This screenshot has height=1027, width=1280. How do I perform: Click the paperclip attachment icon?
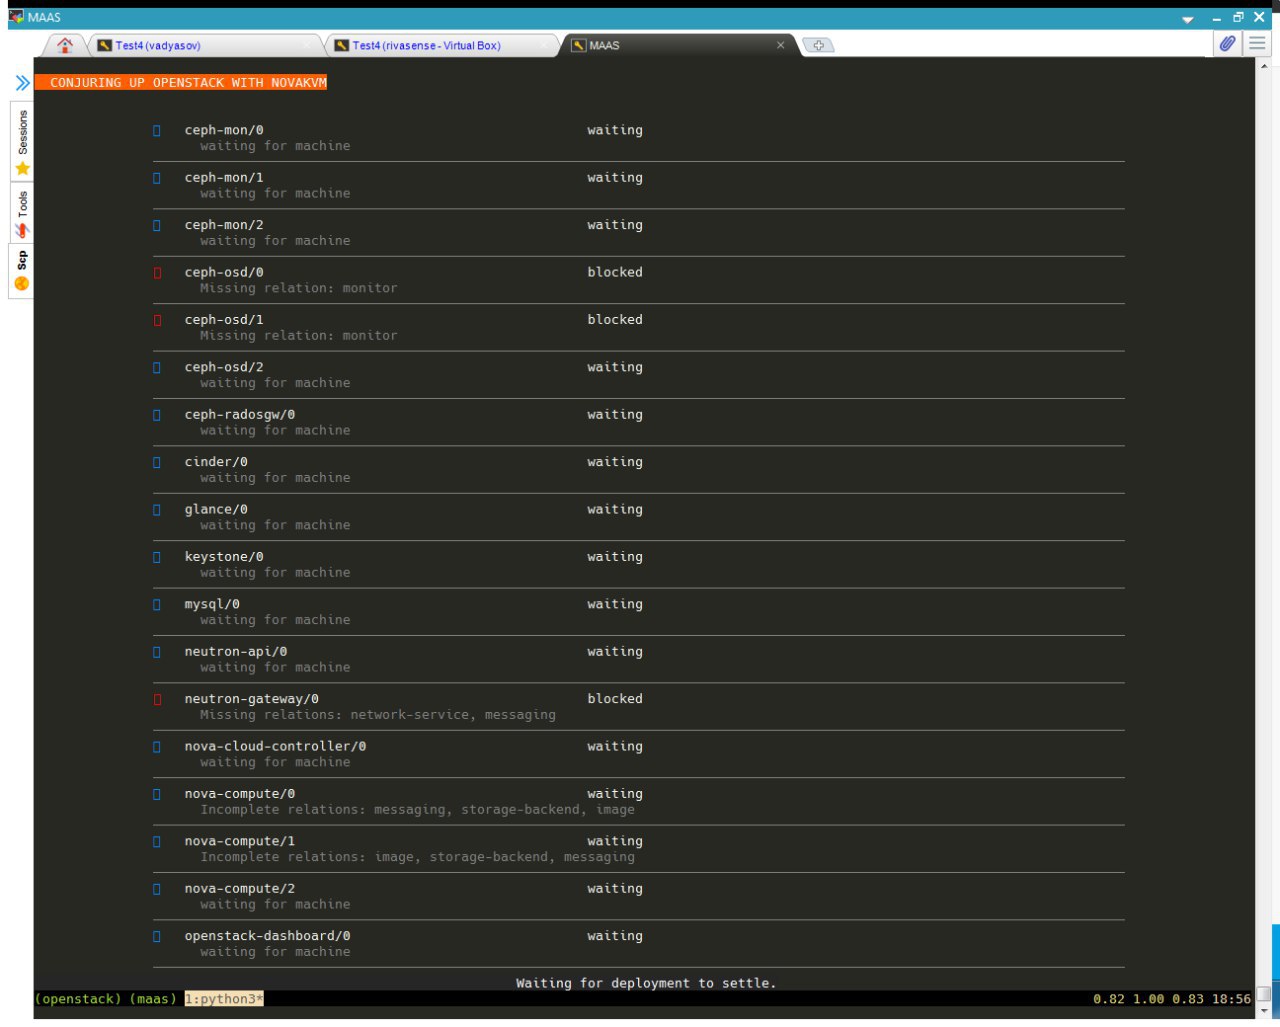pos(1227,43)
